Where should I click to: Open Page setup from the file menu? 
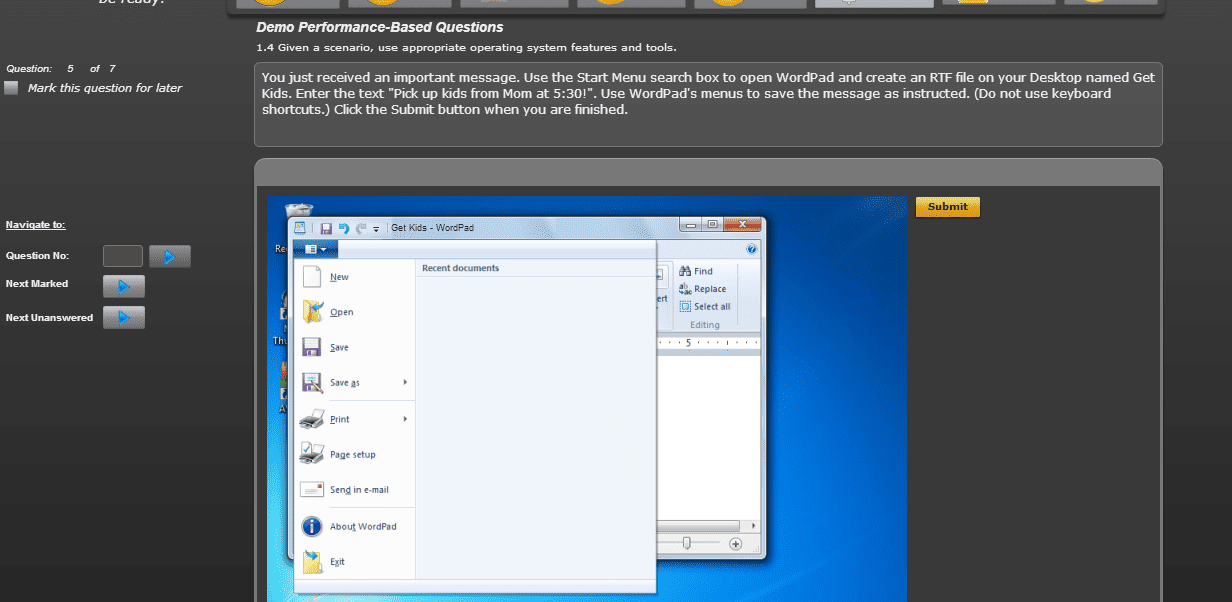[355, 454]
